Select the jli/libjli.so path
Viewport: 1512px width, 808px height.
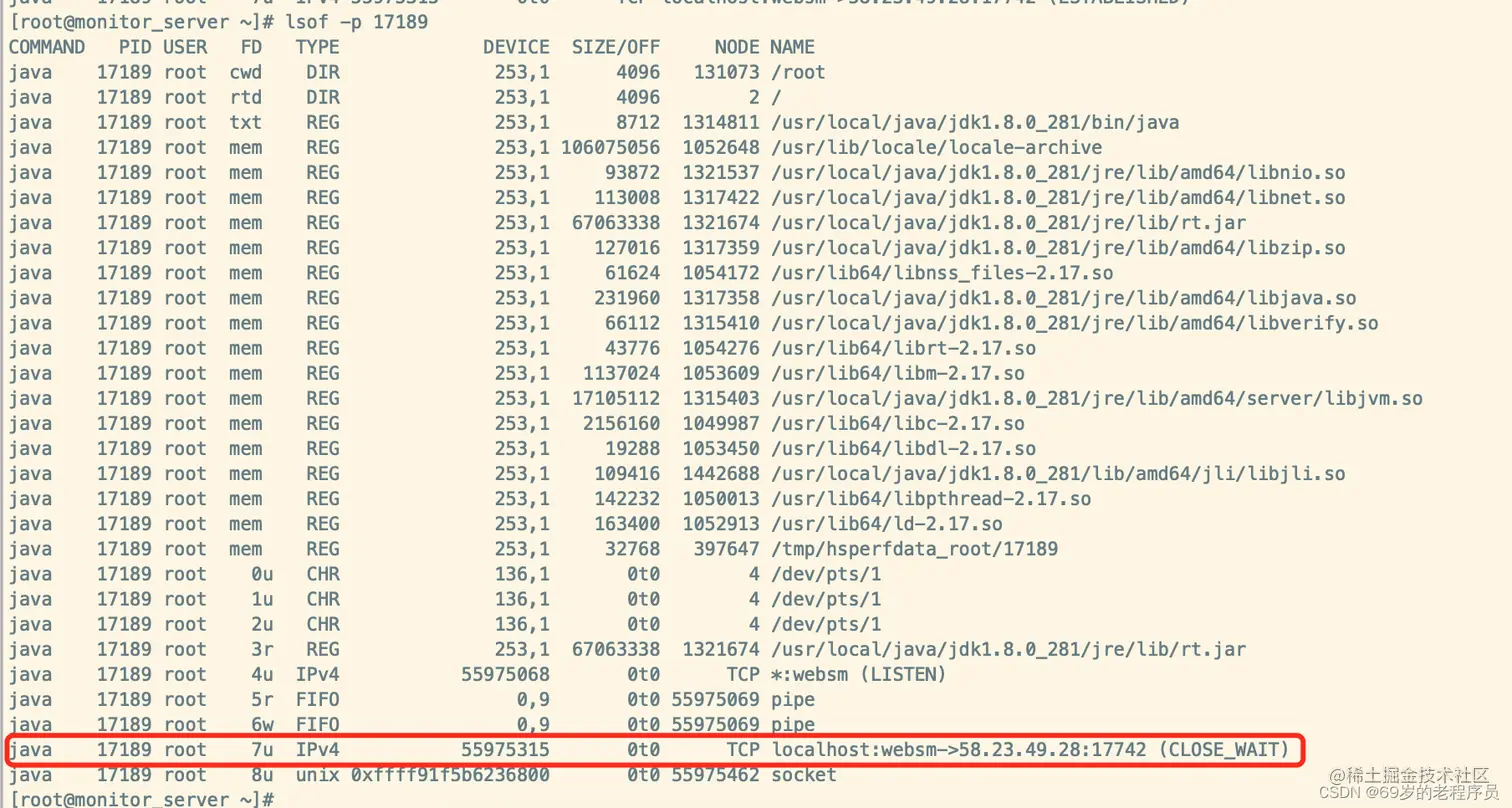(1058, 473)
